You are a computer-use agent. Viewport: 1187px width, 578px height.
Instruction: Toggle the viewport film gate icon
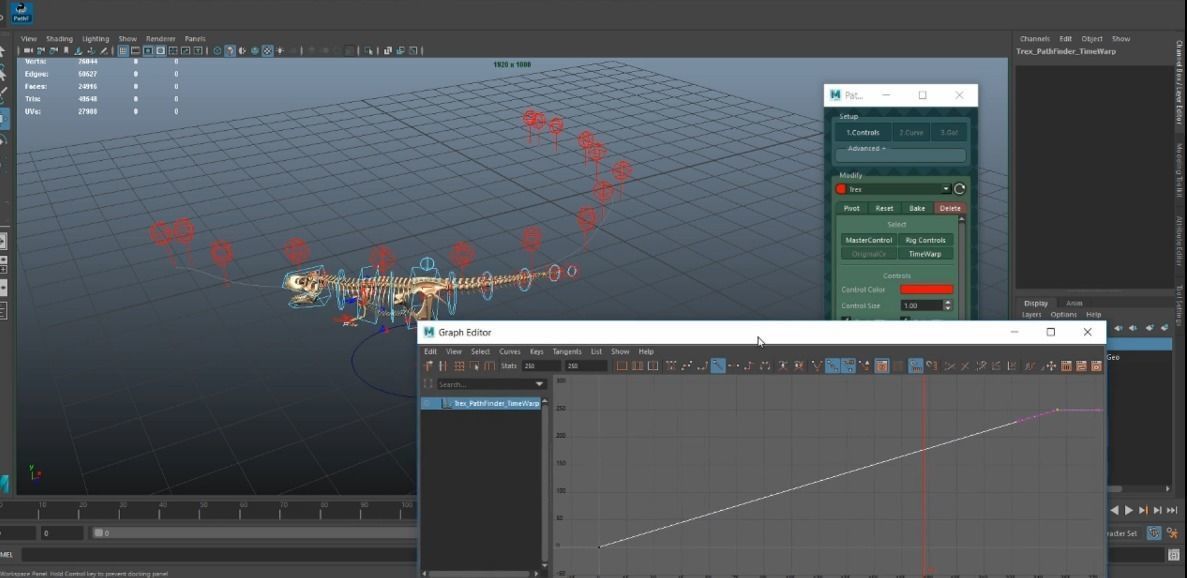pyautogui.click(x=136, y=51)
